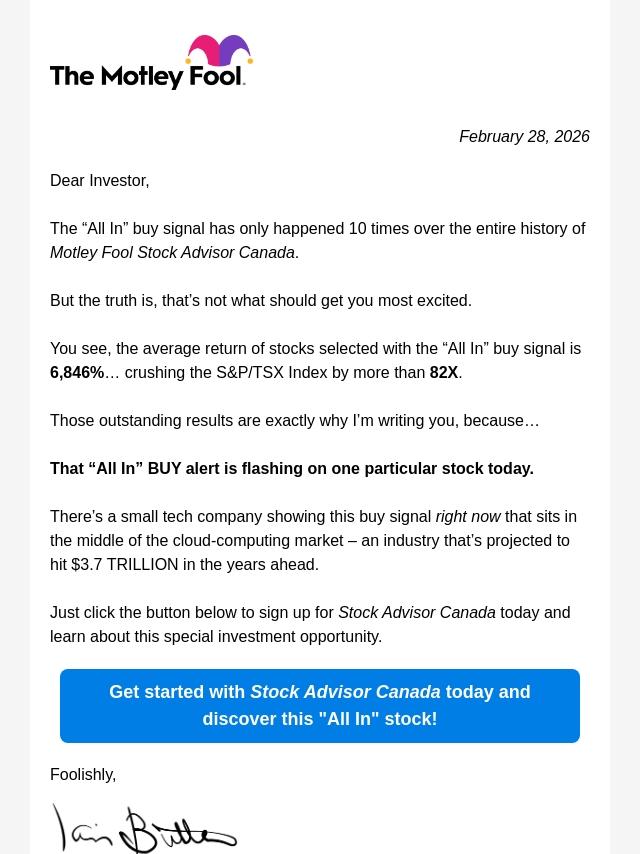
Task: Click the italic "right now" phrase
Action: (468, 516)
